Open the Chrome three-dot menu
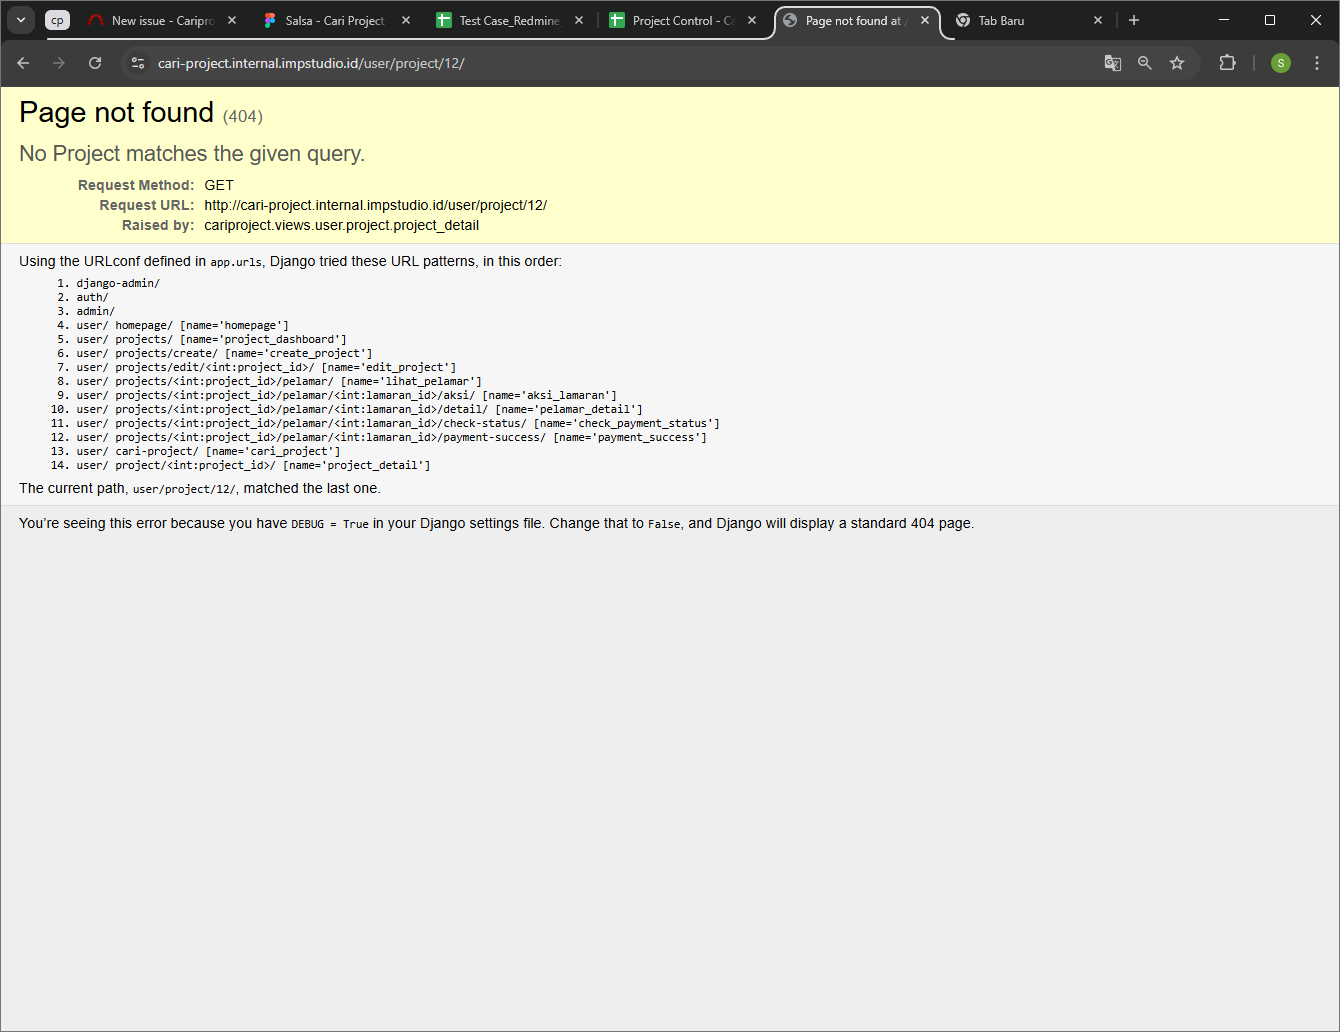Image resolution: width=1340 pixels, height=1032 pixels. pos(1317,63)
